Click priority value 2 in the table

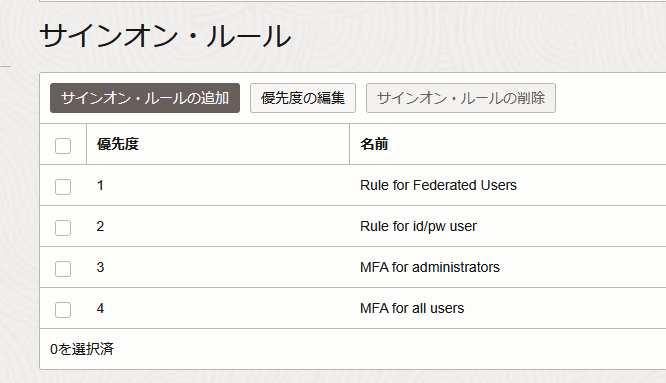[x=100, y=226]
